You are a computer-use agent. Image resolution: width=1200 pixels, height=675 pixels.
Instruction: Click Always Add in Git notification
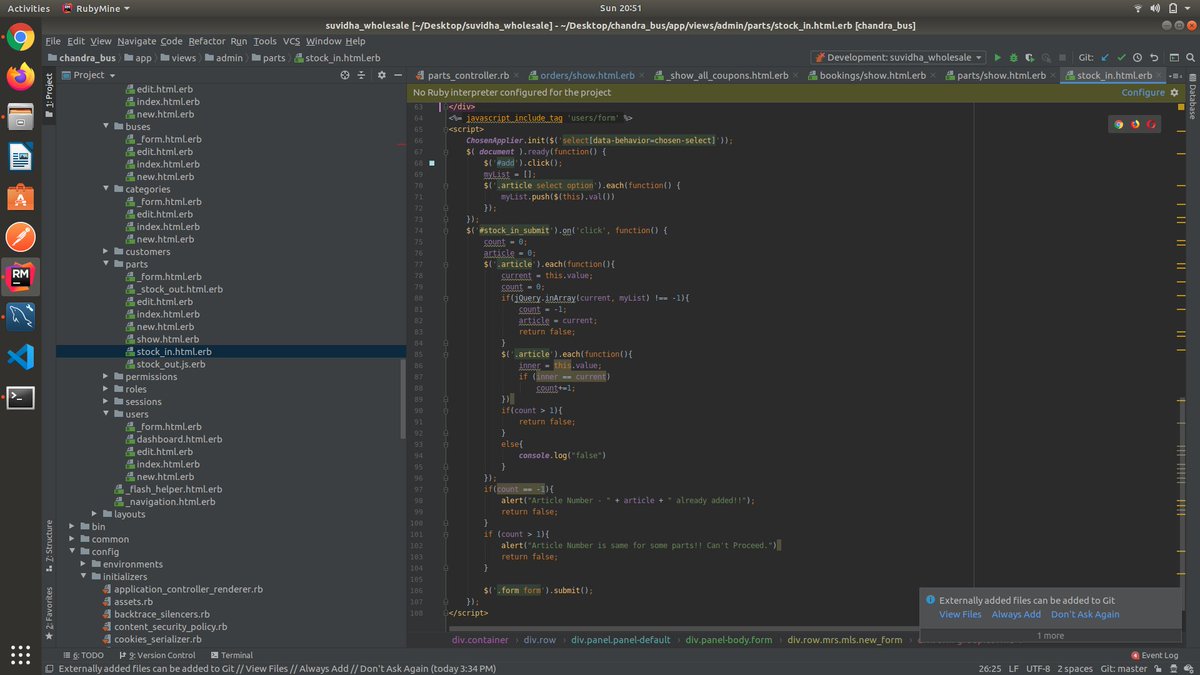[1016, 614]
